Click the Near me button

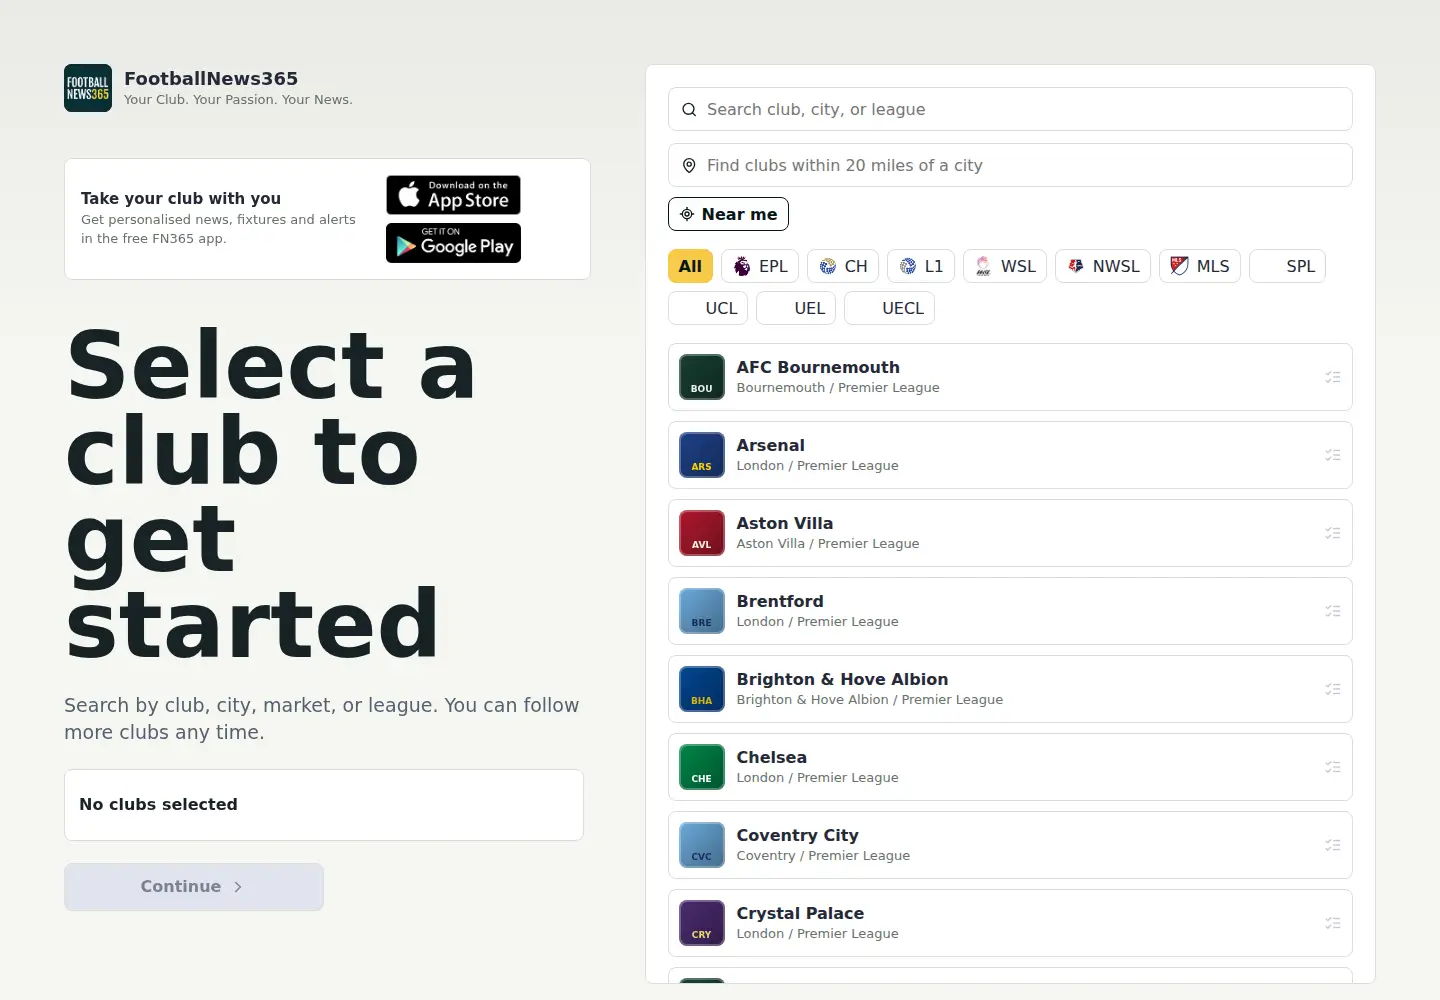tap(728, 214)
